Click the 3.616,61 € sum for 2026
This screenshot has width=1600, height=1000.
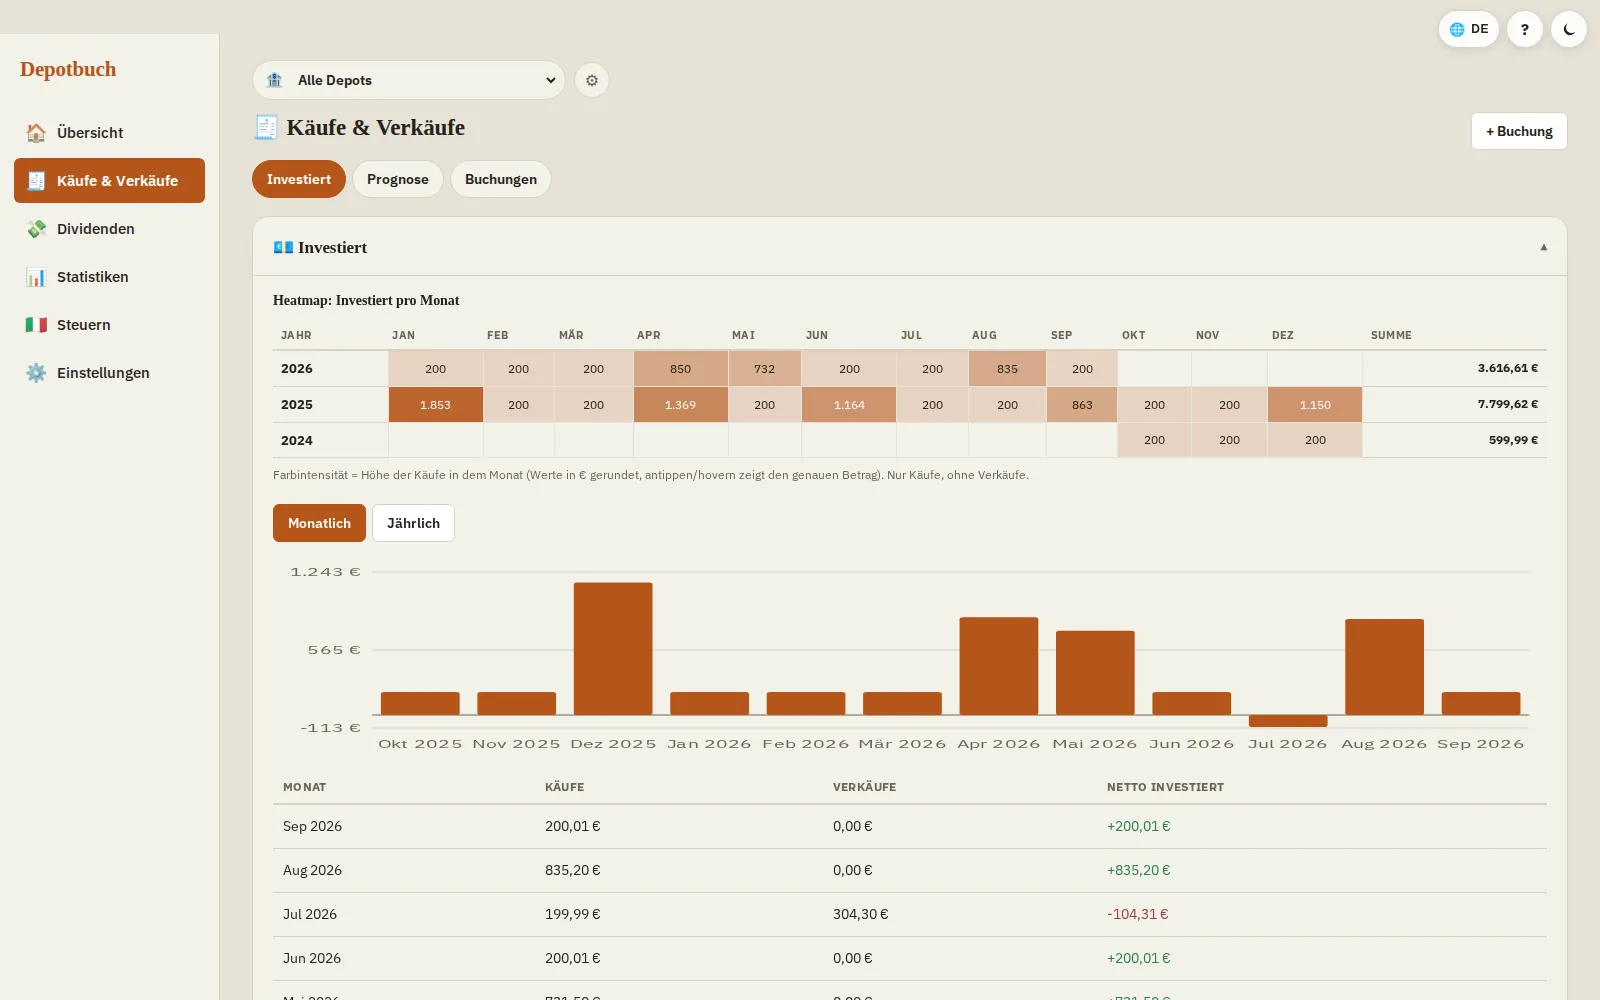pyautogui.click(x=1507, y=368)
